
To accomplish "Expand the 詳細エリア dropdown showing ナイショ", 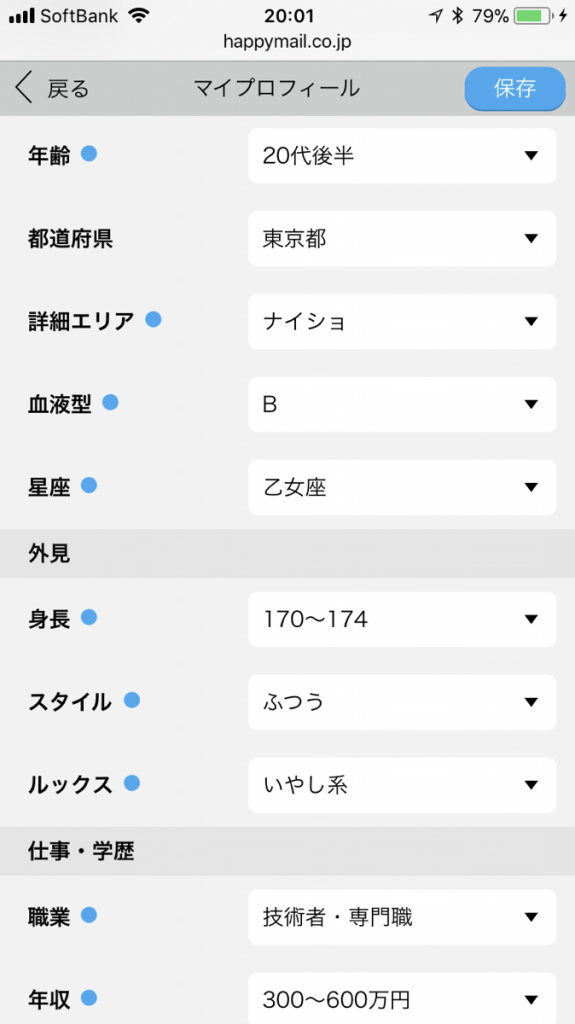I will pyautogui.click(x=402, y=321).
